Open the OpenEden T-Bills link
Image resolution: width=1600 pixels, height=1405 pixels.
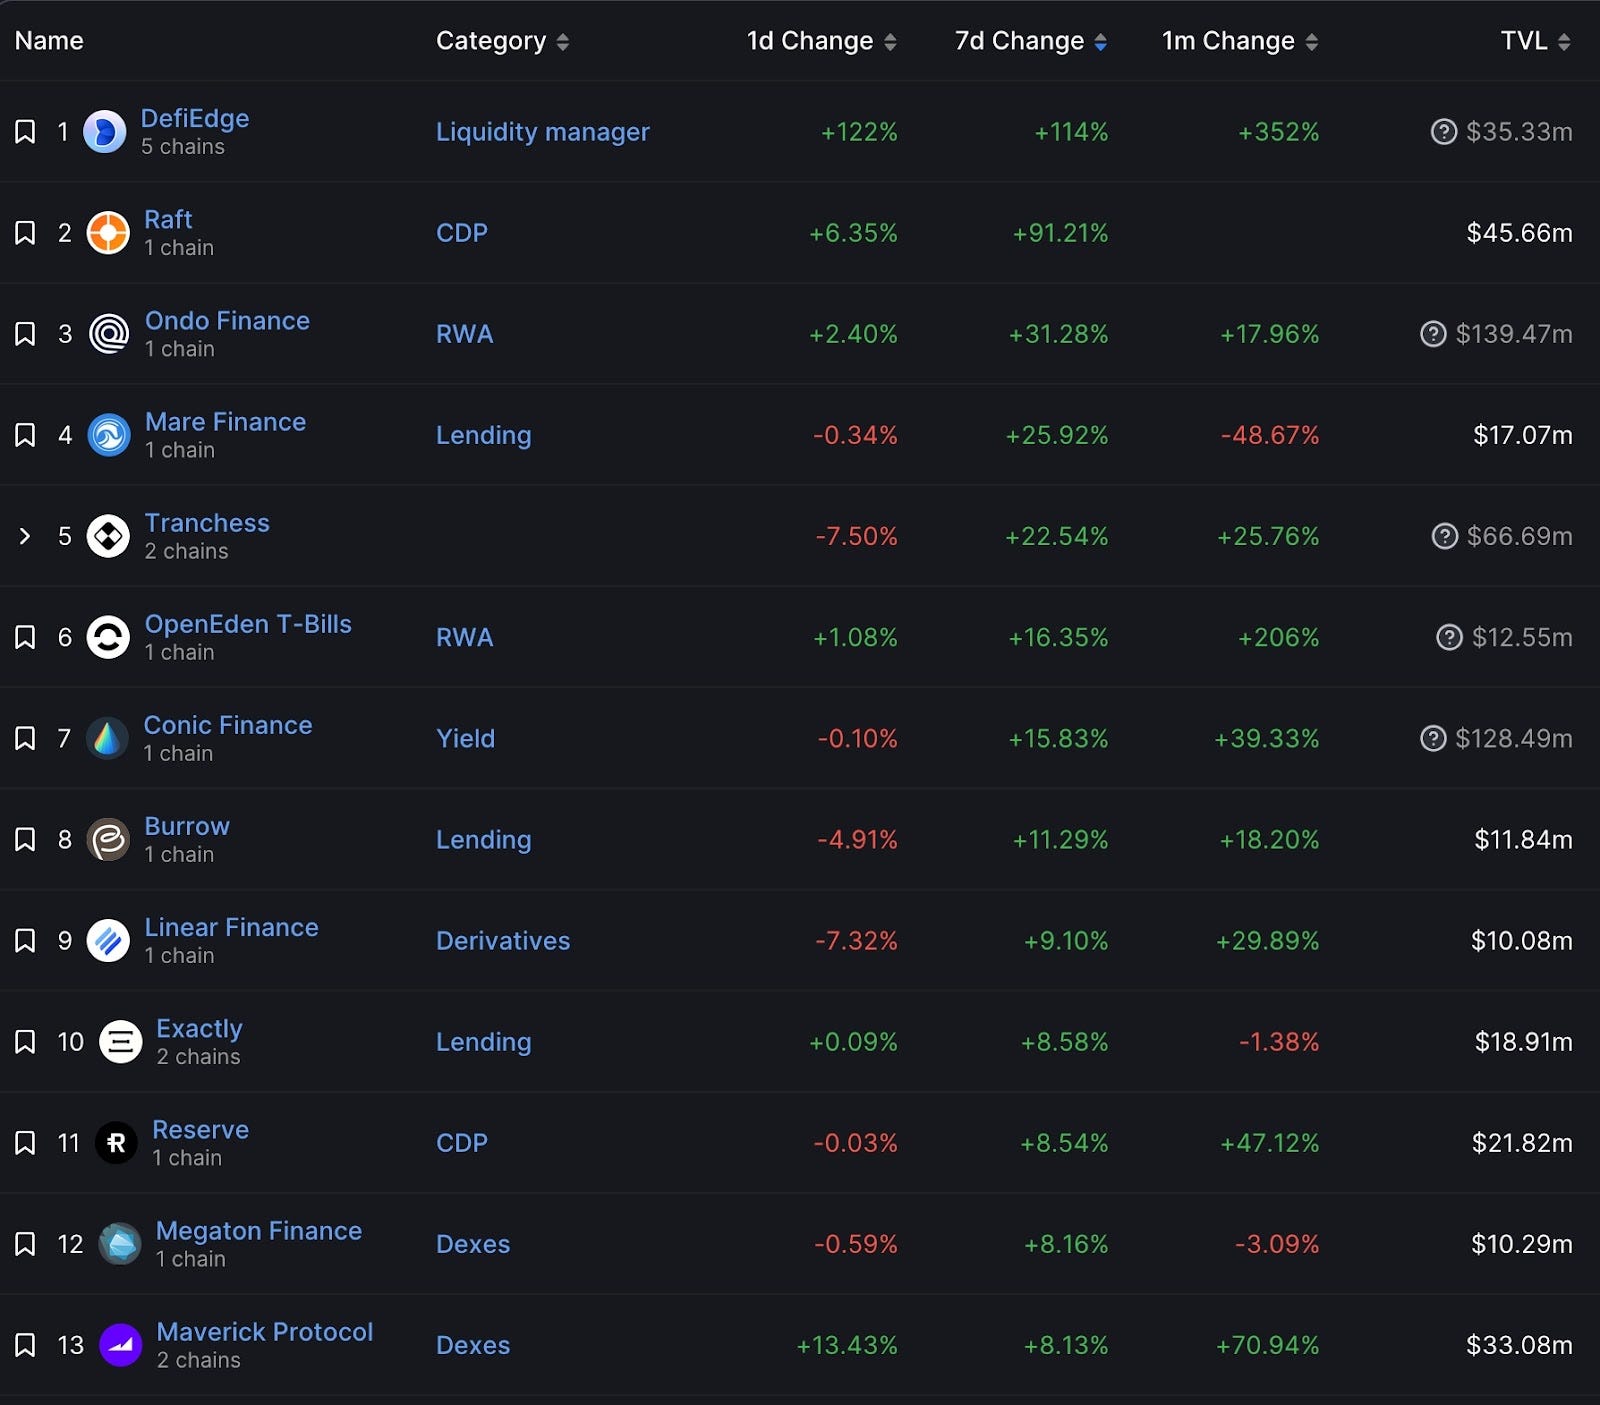tap(248, 624)
